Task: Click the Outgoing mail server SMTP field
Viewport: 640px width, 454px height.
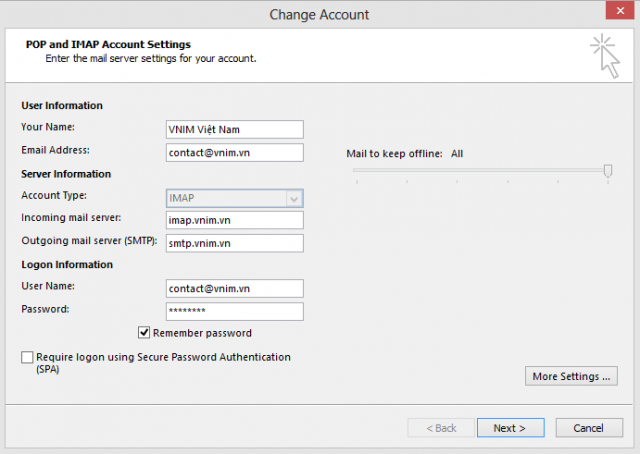Action: [x=235, y=243]
